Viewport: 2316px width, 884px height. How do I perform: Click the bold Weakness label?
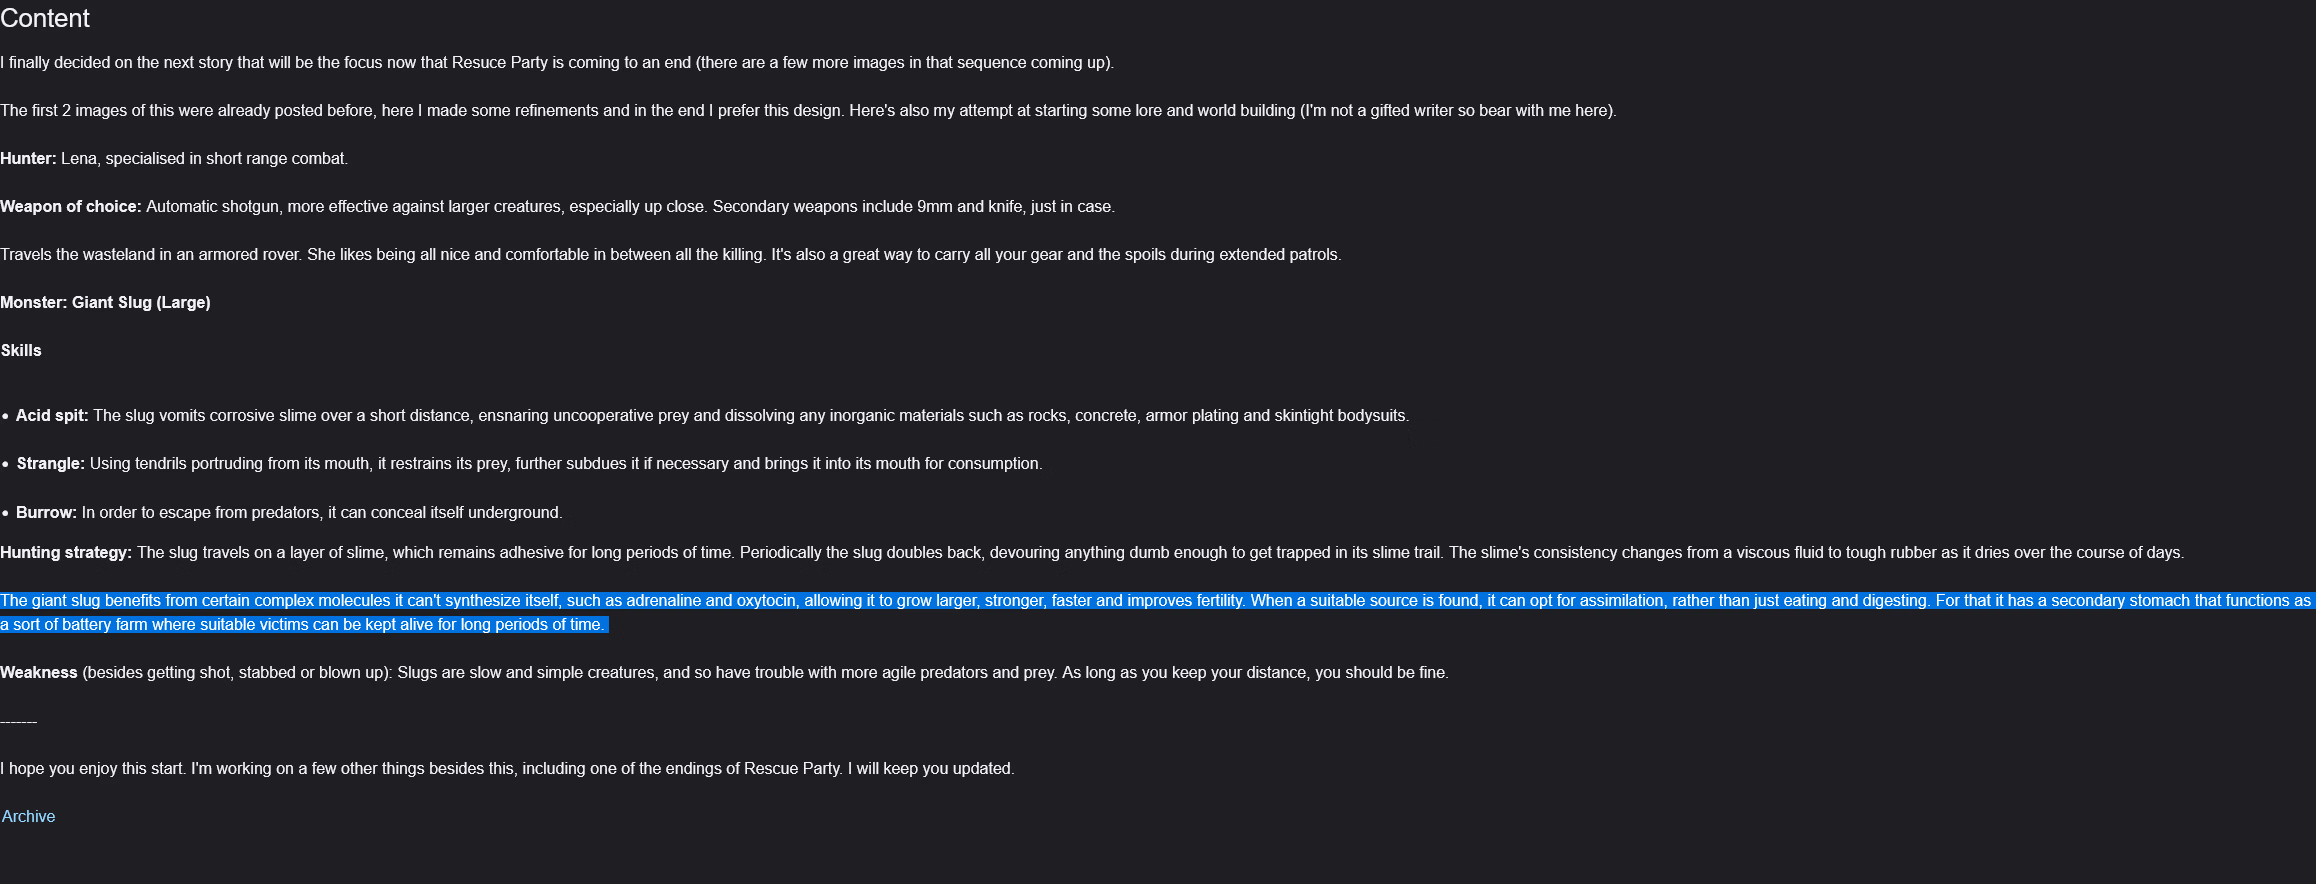pyautogui.click(x=39, y=673)
